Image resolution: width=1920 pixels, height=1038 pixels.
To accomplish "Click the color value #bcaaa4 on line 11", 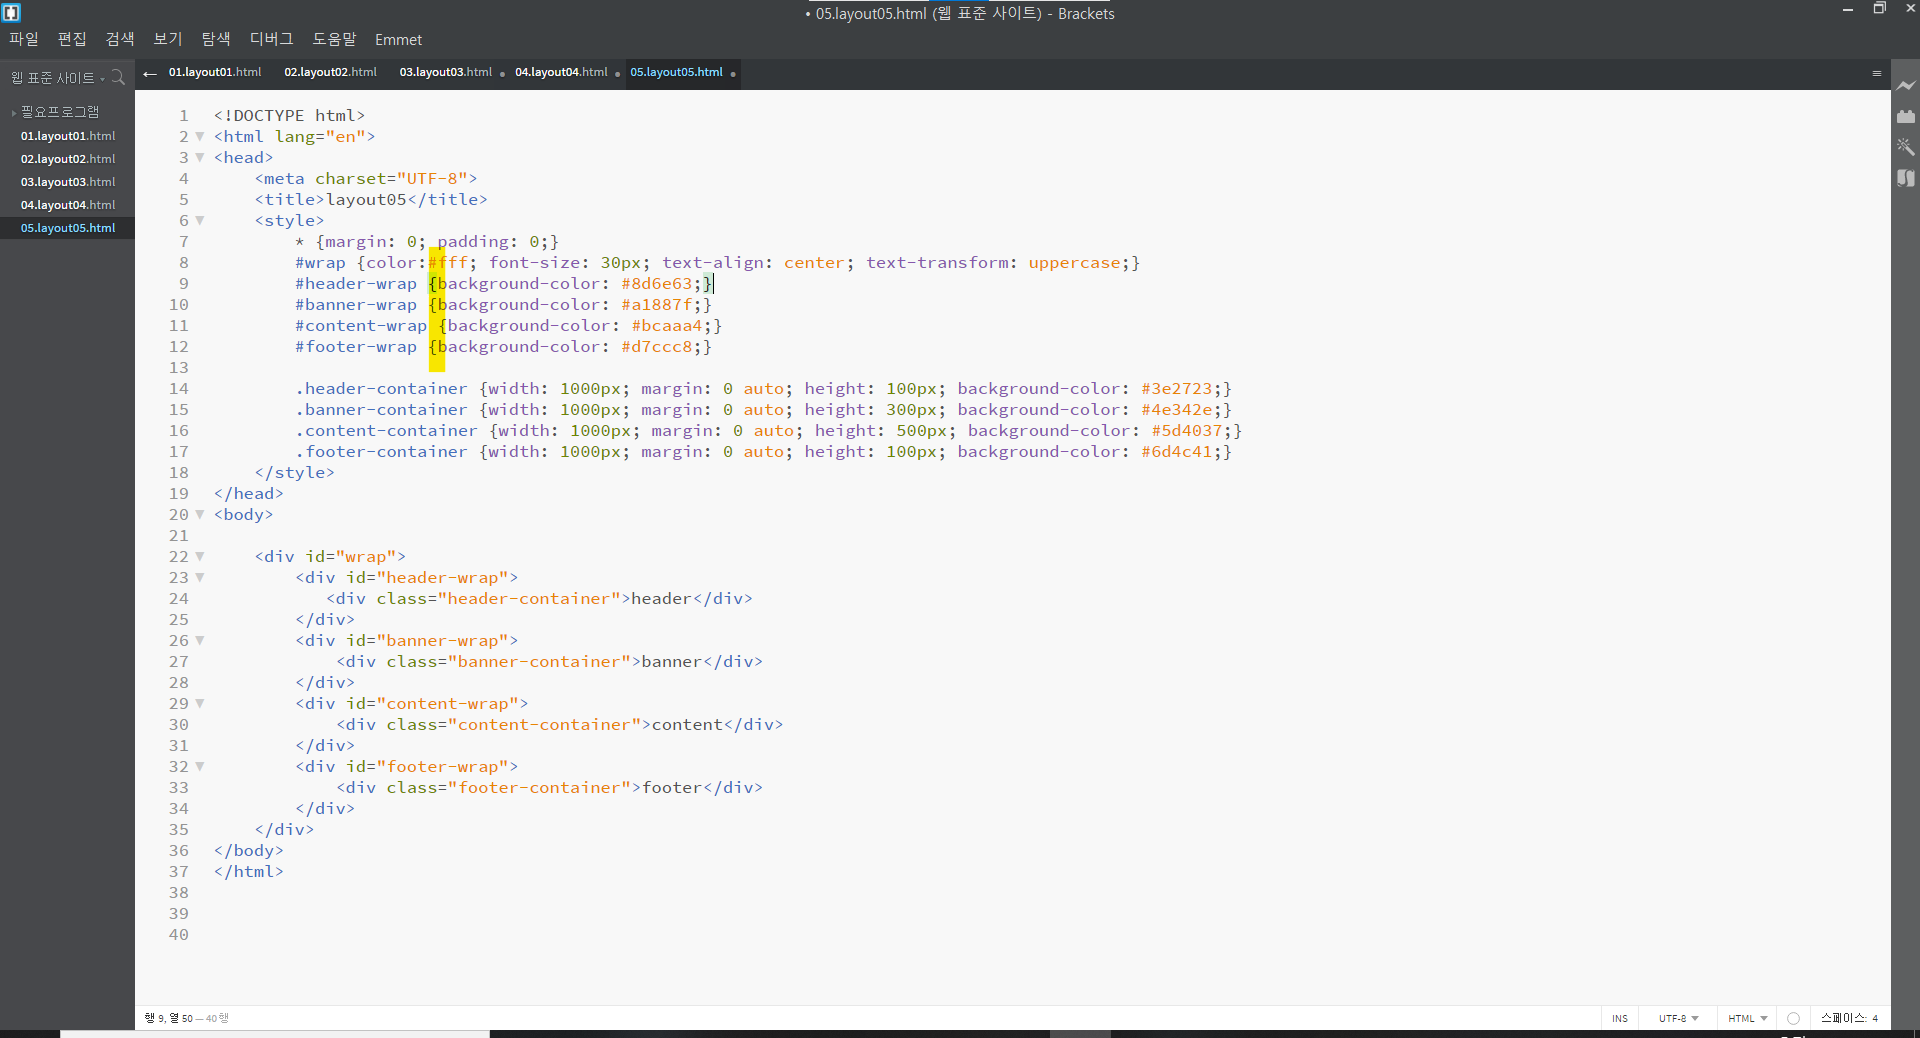I will 667,326.
